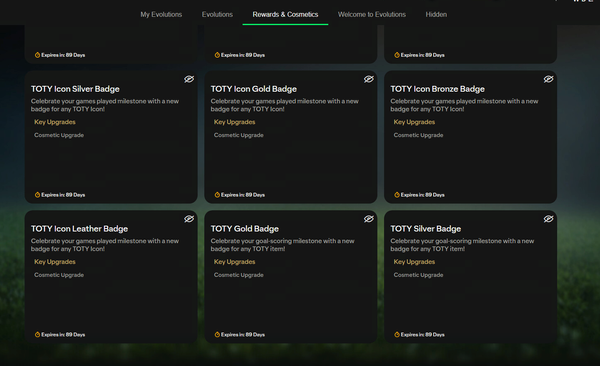Hide the TOTY Icon Leather Badge card
The height and width of the screenshot is (366, 600).
click(189, 219)
